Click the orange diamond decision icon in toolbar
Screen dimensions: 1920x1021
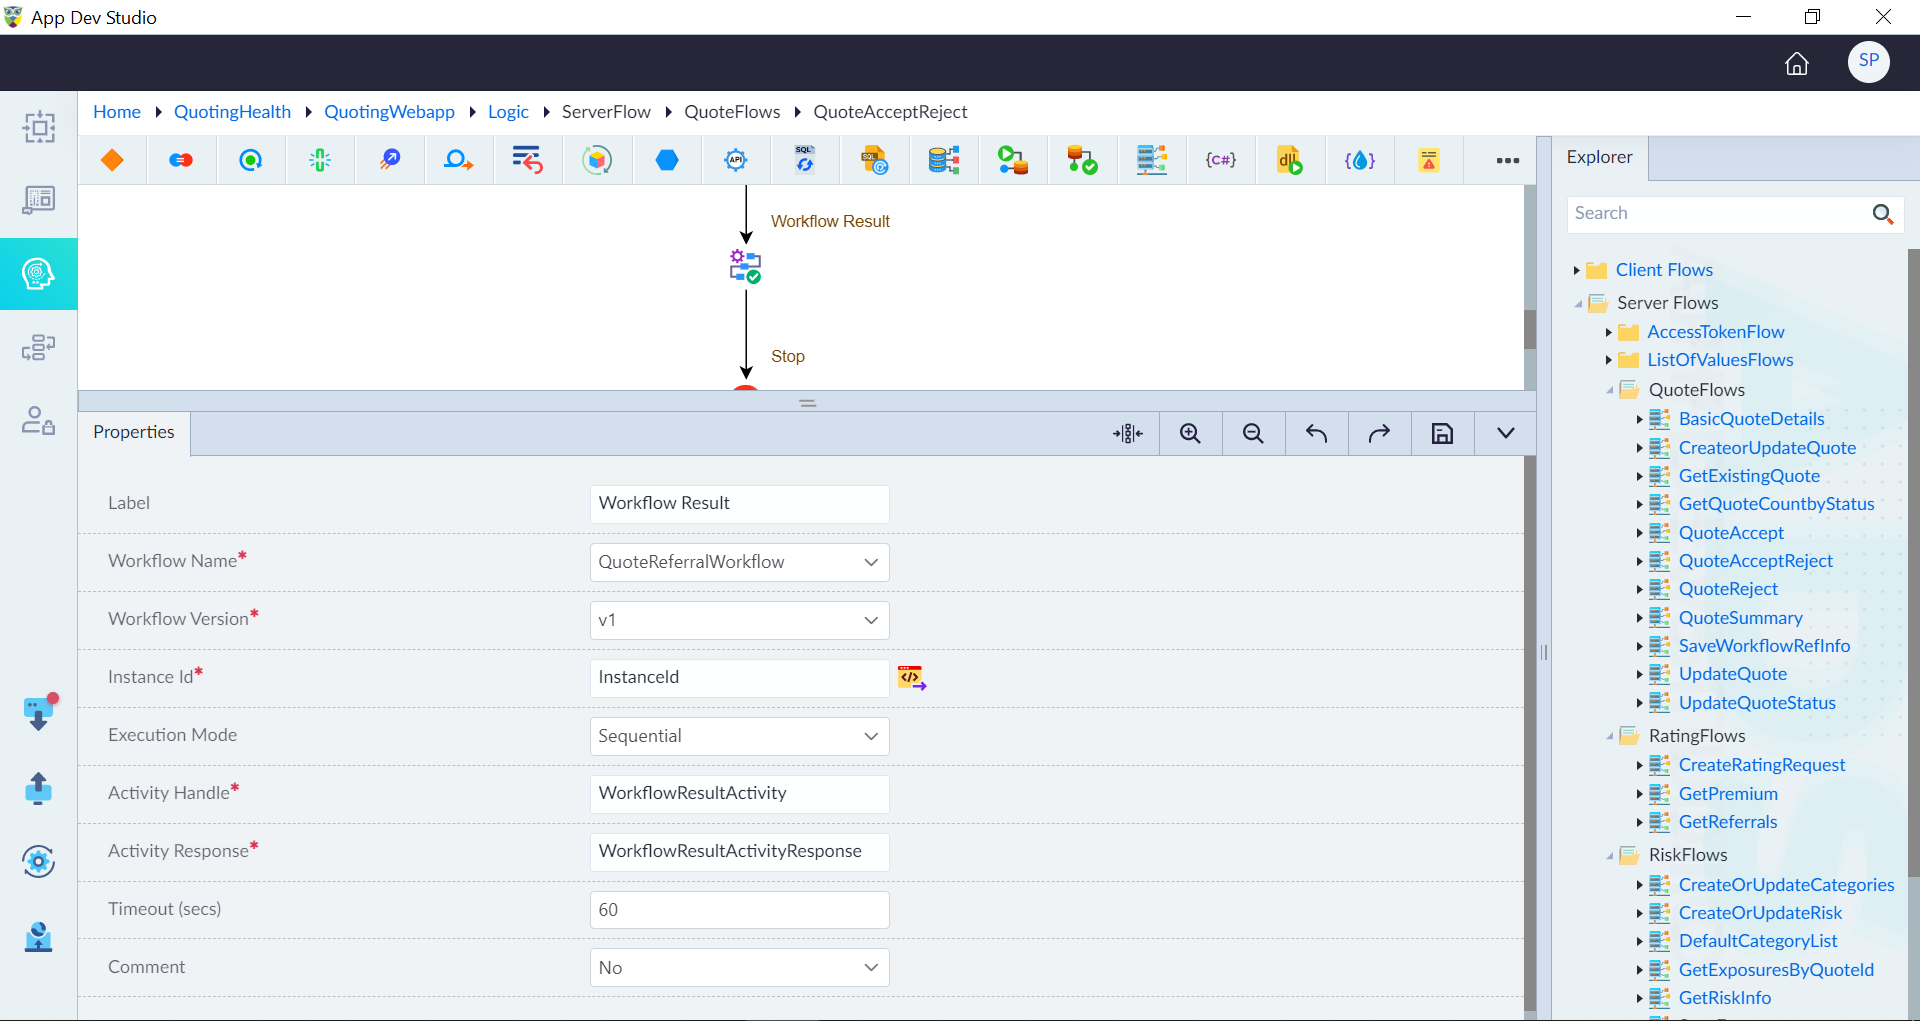point(112,160)
